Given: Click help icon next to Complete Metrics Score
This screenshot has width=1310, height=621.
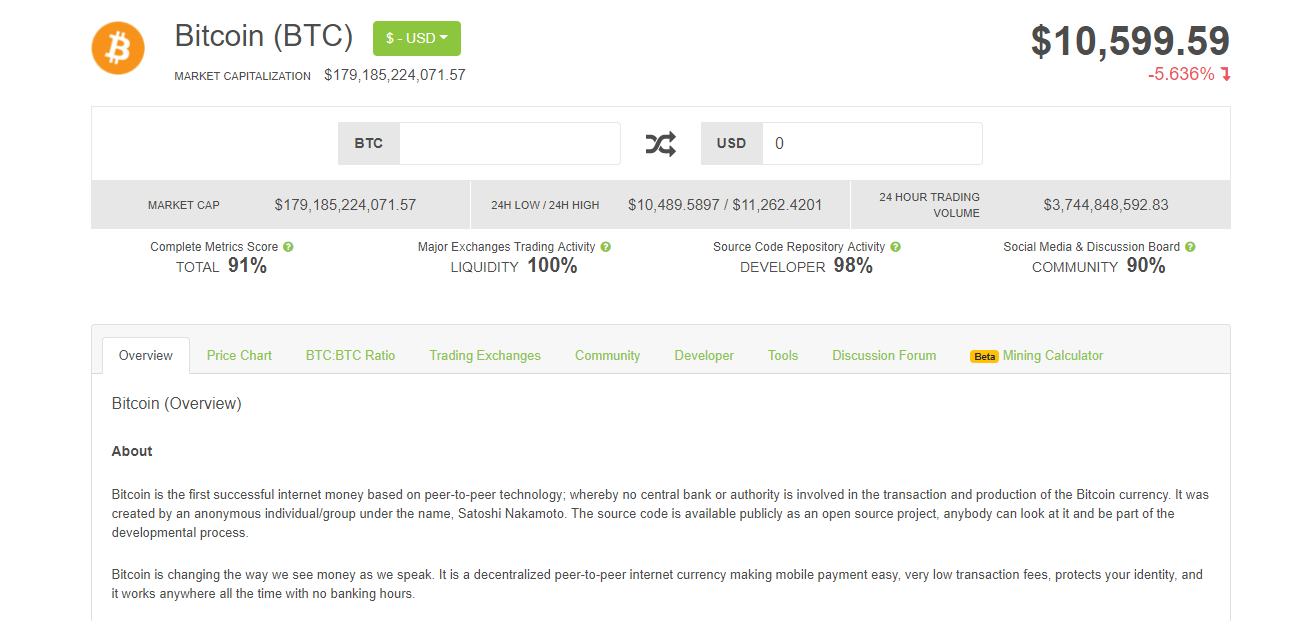Looking at the screenshot, I should point(288,247).
